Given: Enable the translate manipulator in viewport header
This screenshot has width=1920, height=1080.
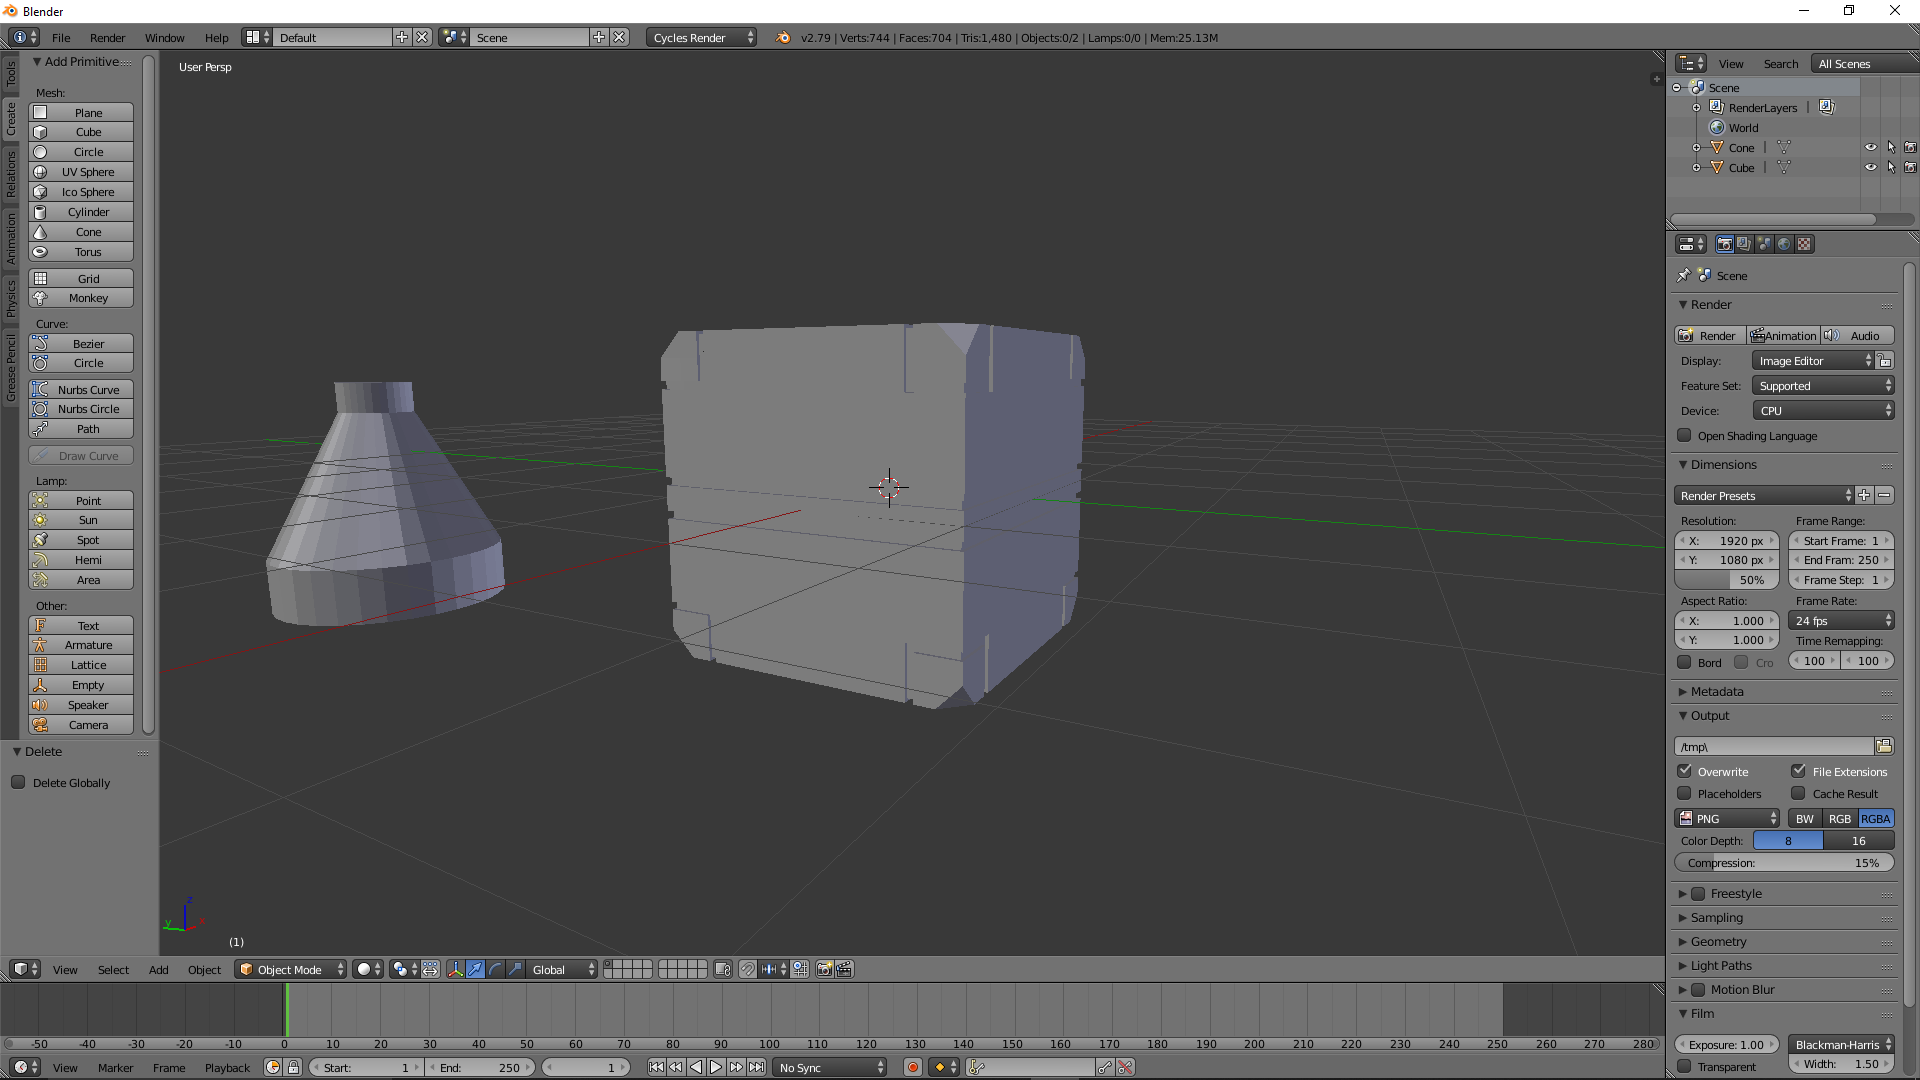Looking at the screenshot, I should (475, 968).
